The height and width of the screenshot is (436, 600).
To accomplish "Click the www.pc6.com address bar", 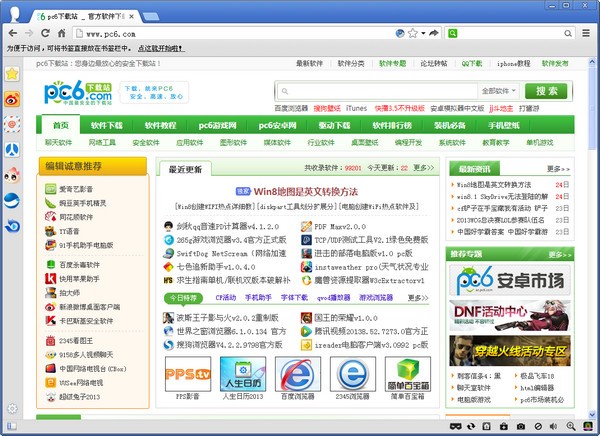I will (233, 34).
